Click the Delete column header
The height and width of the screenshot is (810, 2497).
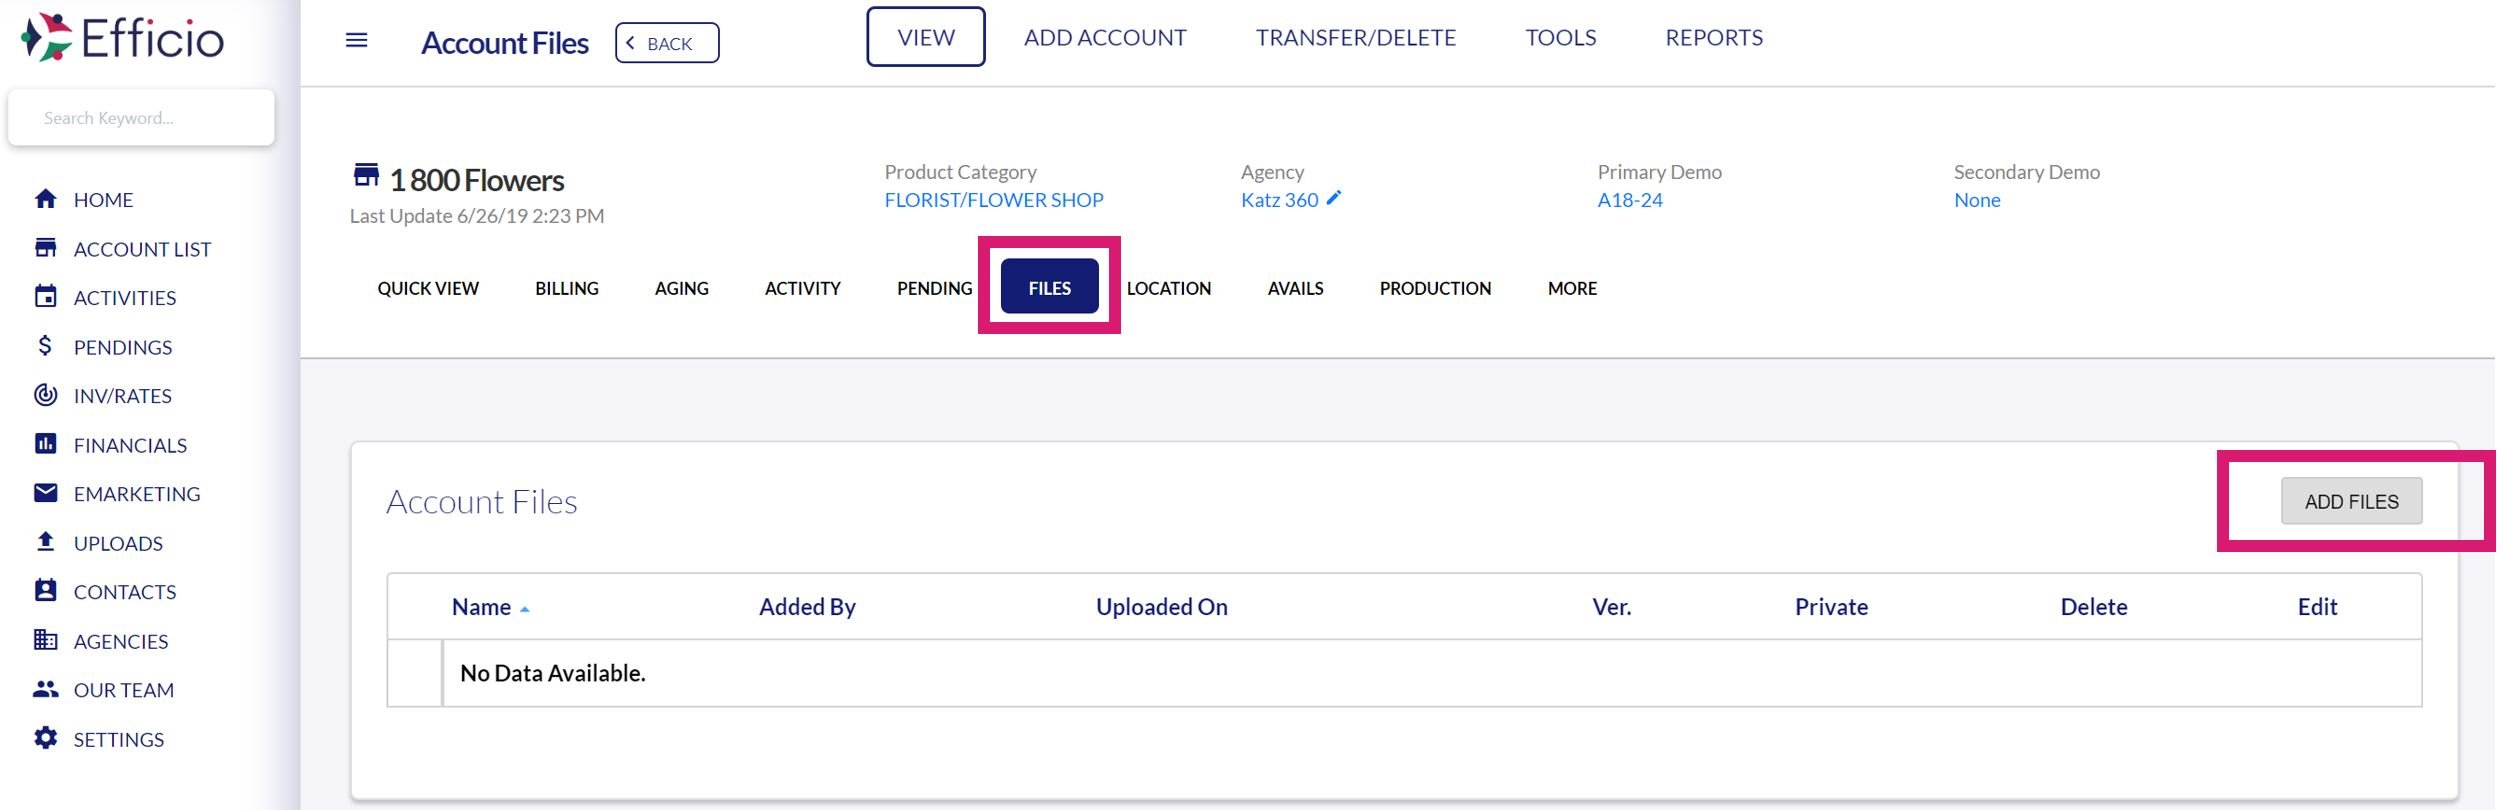tap(2094, 607)
